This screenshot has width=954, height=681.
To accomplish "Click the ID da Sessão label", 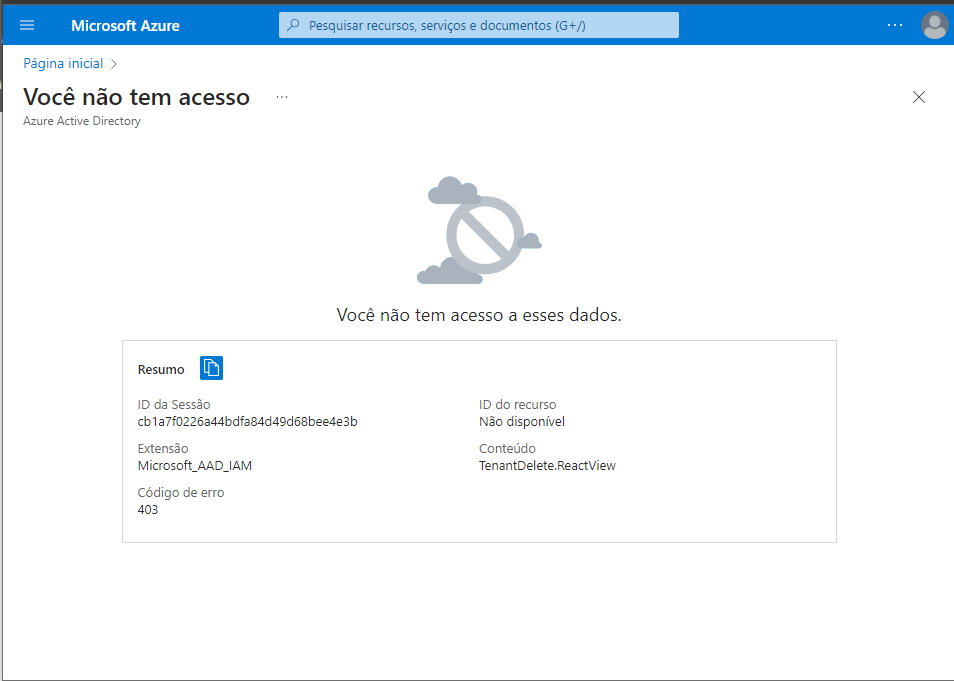I will 174,405.
